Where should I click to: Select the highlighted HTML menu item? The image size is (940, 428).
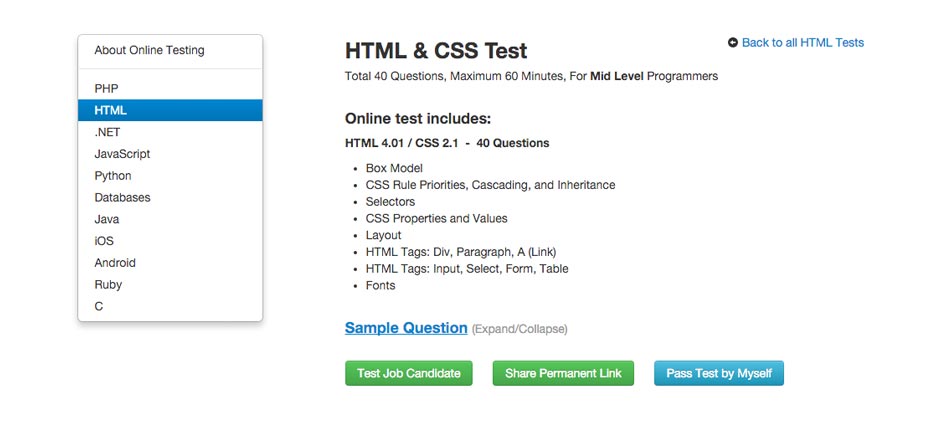click(111, 110)
